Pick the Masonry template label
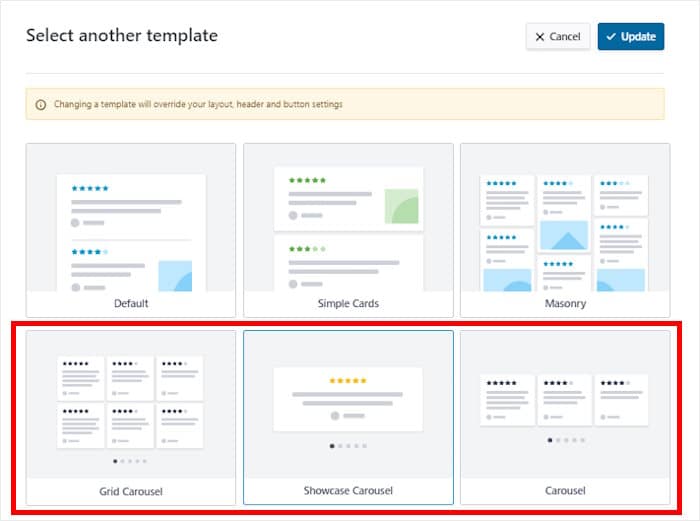Screen dimensions: 700x521 click(565, 304)
